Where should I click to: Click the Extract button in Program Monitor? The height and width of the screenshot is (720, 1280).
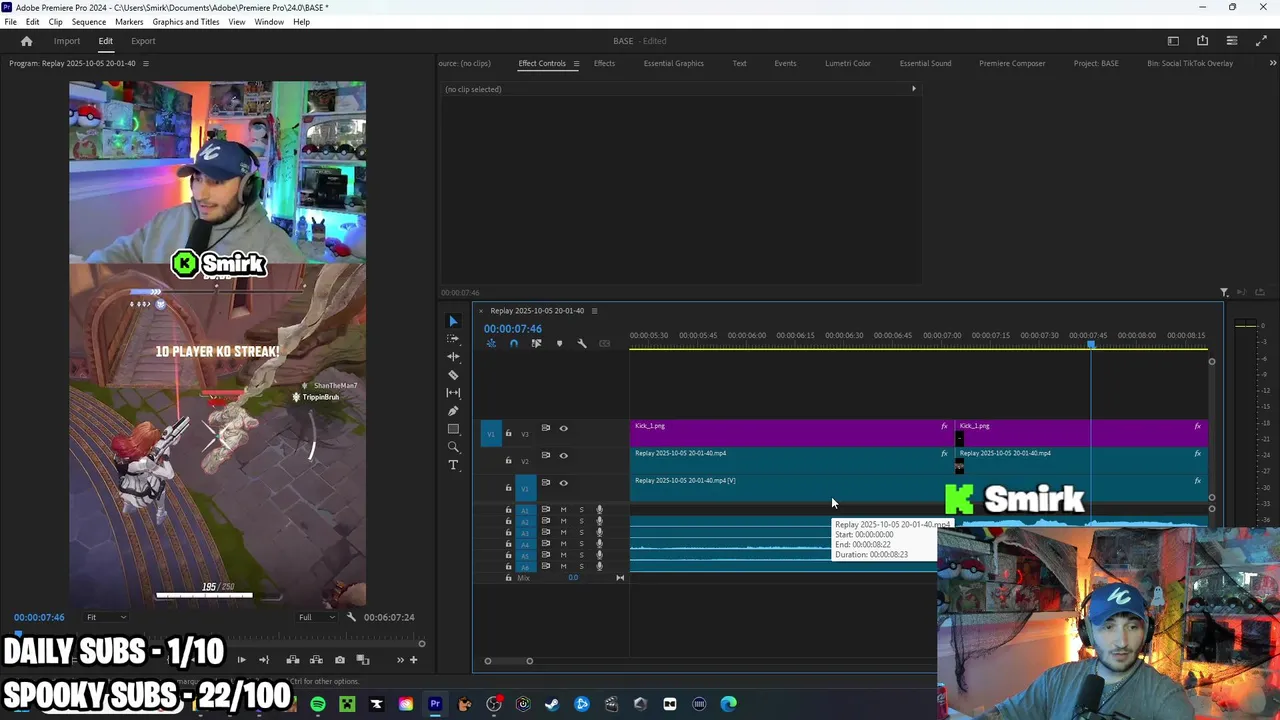click(316, 660)
